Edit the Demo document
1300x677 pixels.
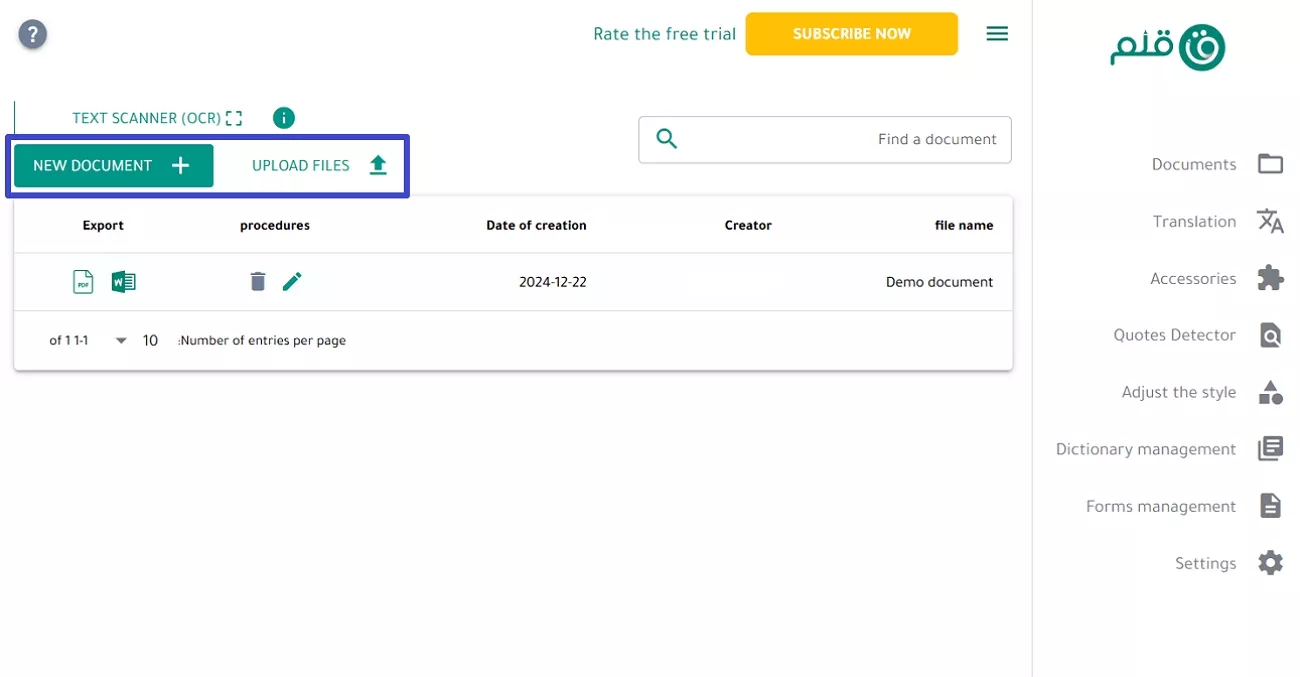point(292,281)
